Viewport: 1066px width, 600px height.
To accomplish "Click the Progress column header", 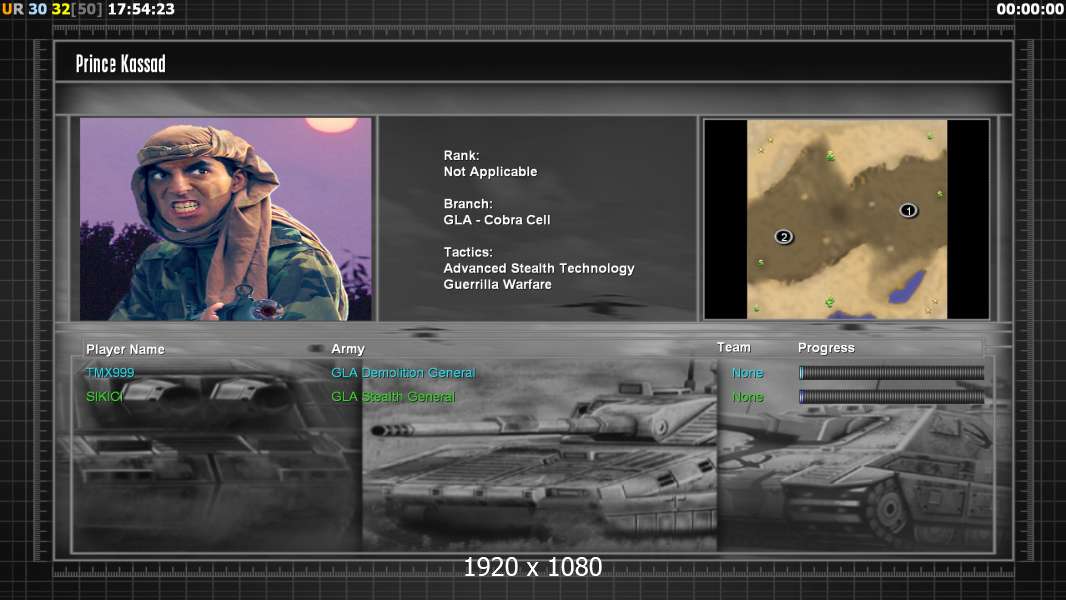I will (826, 348).
